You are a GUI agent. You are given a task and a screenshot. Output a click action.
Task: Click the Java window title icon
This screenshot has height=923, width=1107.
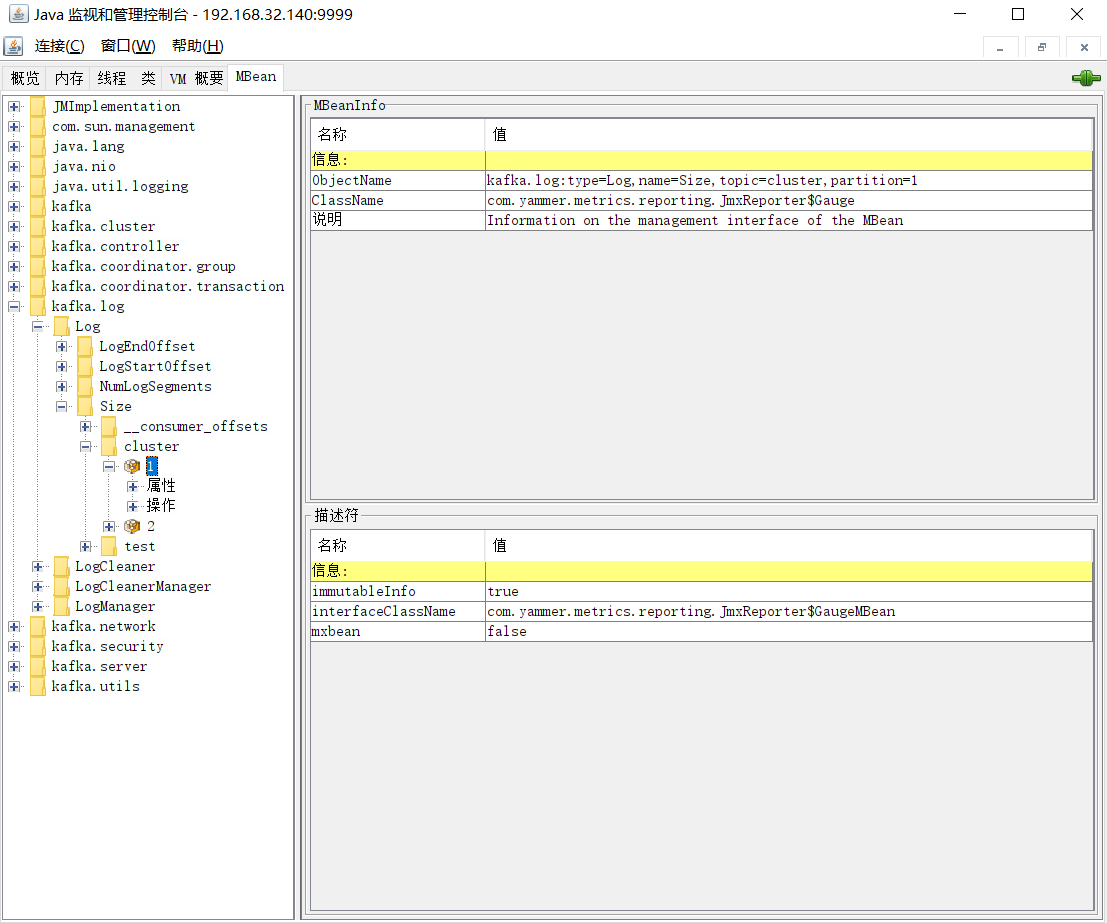point(18,14)
